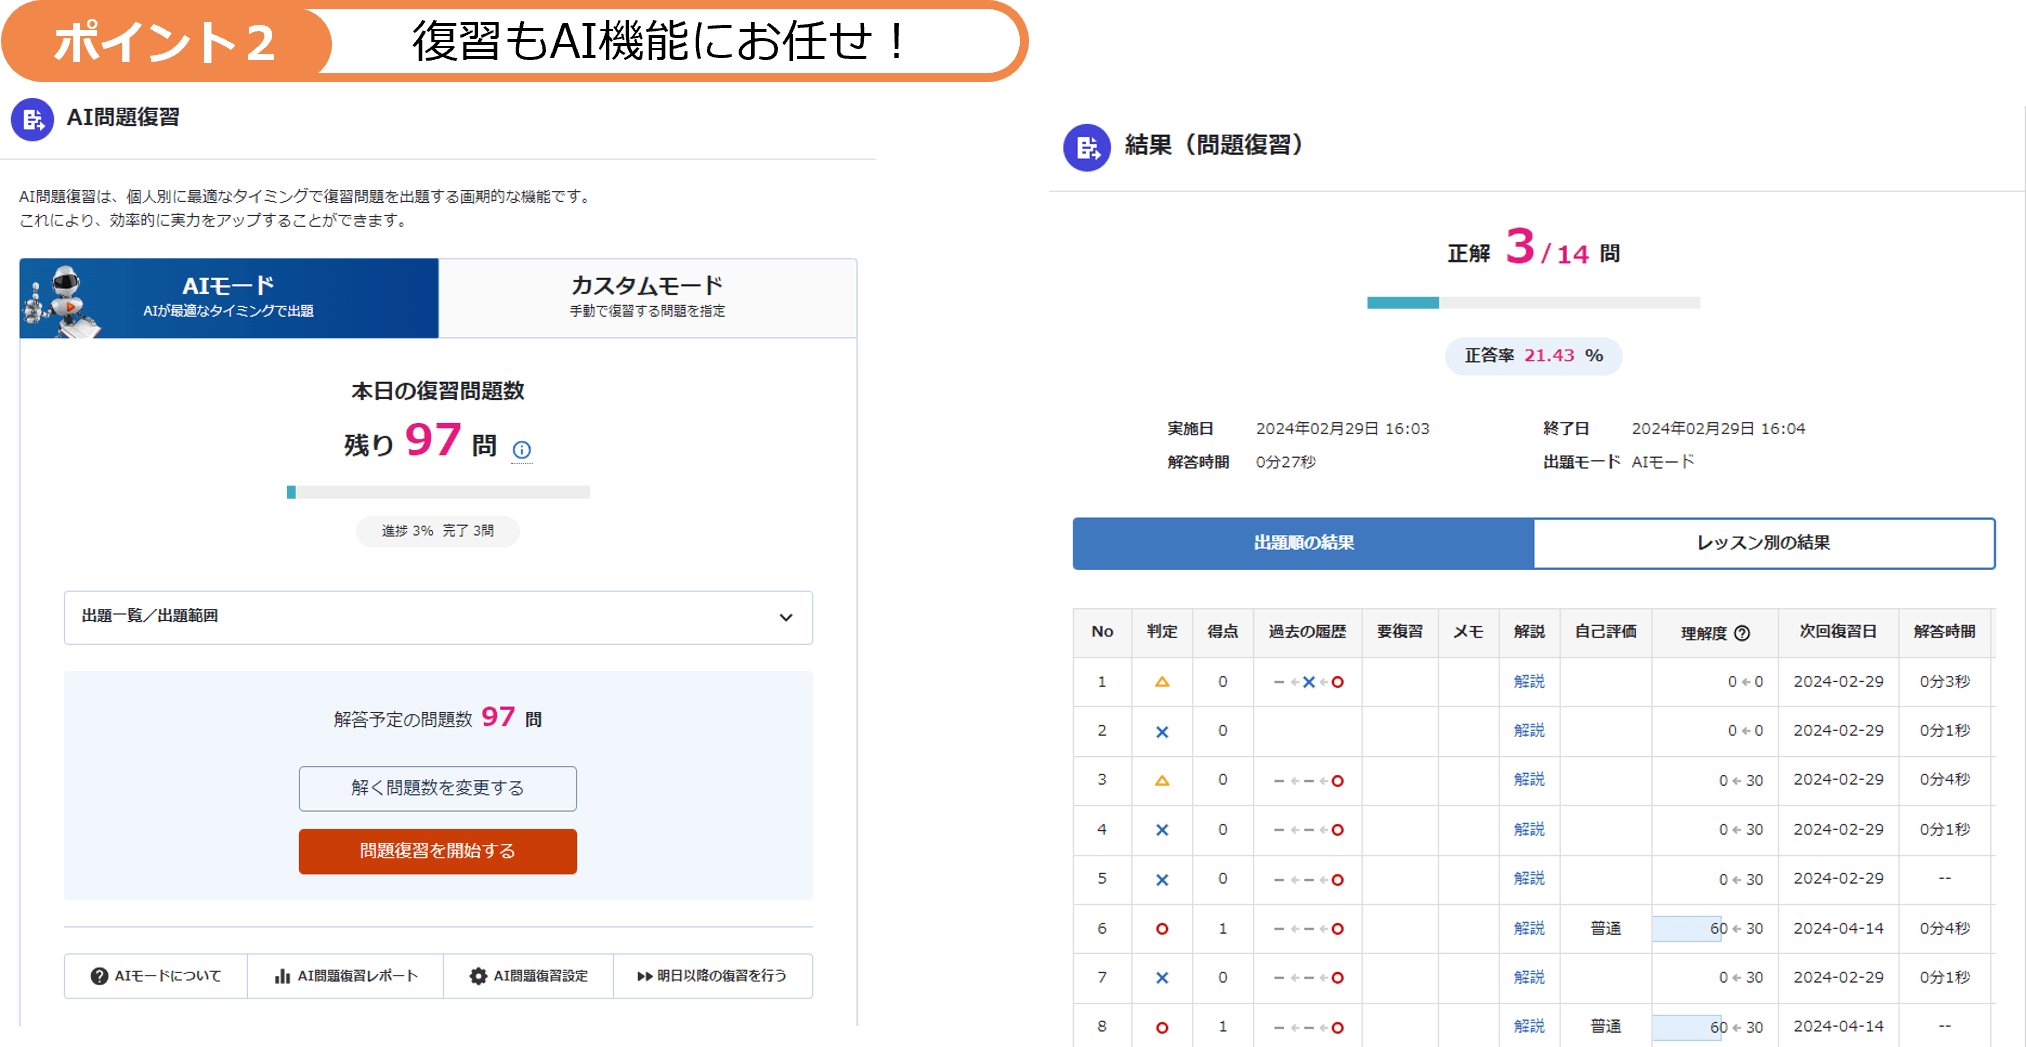The height and width of the screenshot is (1047, 2026).
Task: Check the 要復習 box for question 1
Action: (x=1400, y=682)
